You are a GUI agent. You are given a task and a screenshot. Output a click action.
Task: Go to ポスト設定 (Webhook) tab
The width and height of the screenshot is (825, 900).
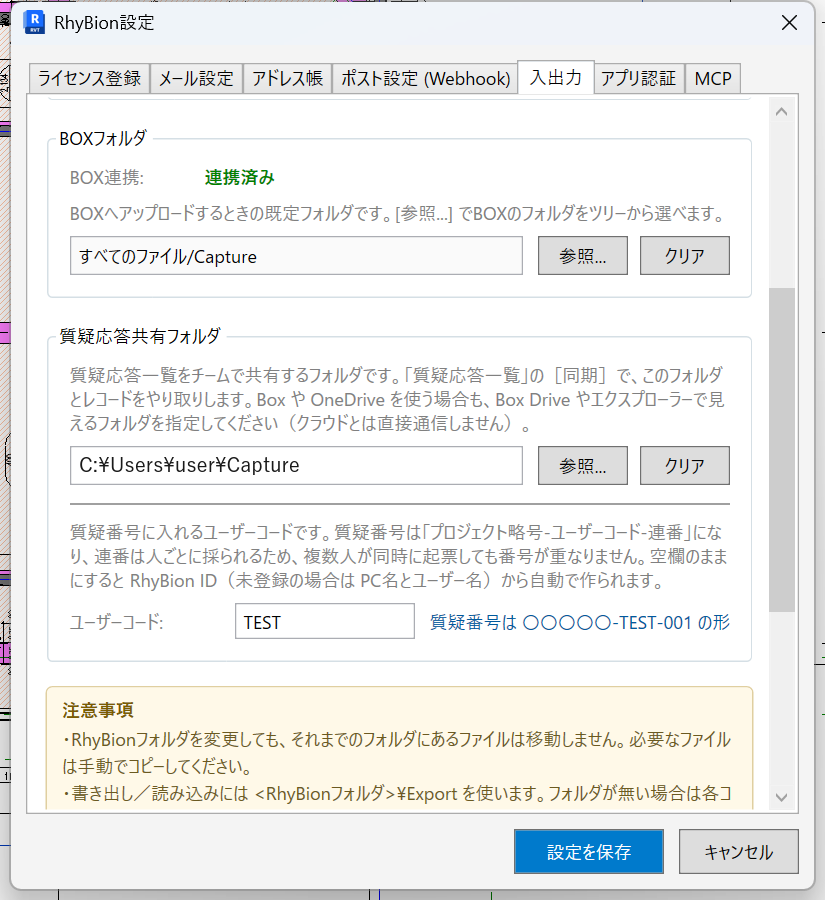tap(425, 78)
